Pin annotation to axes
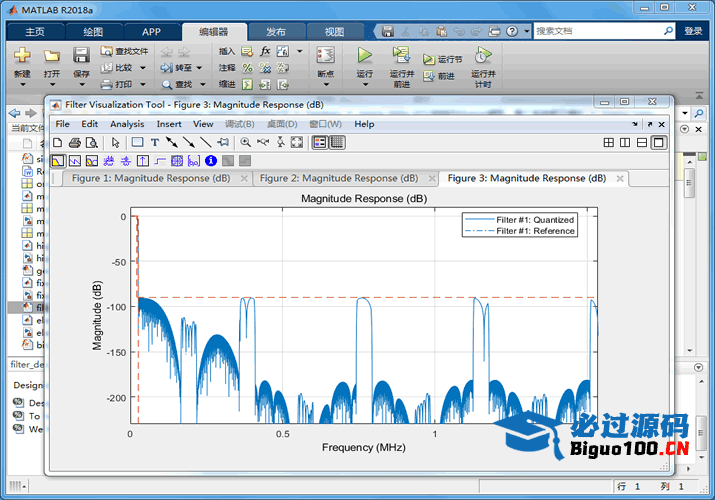Screen dimensions: 715x500 coord(223,143)
